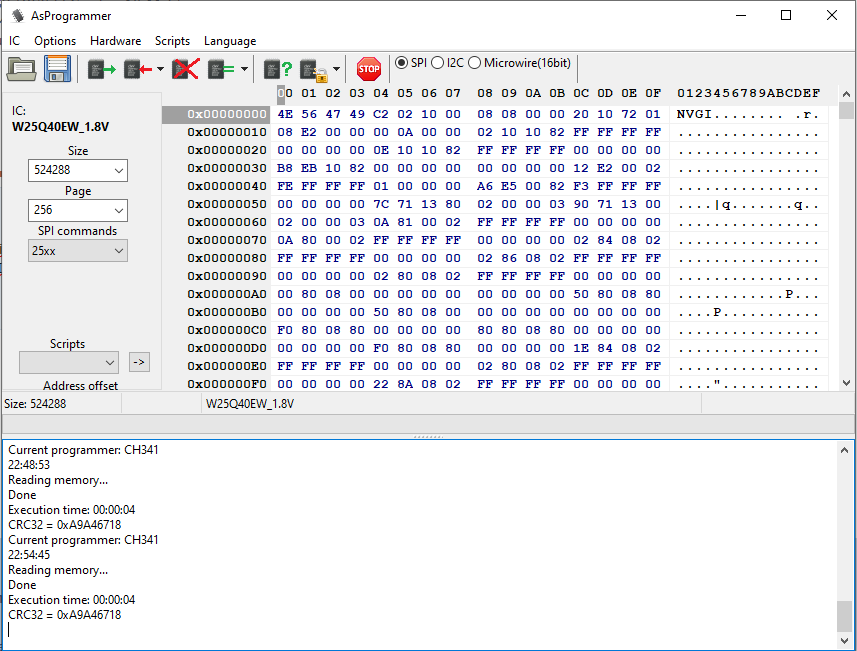Click hex byte at address 0x00000000
Image resolution: width=857 pixels, height=651 pixels.
(285, 114)
